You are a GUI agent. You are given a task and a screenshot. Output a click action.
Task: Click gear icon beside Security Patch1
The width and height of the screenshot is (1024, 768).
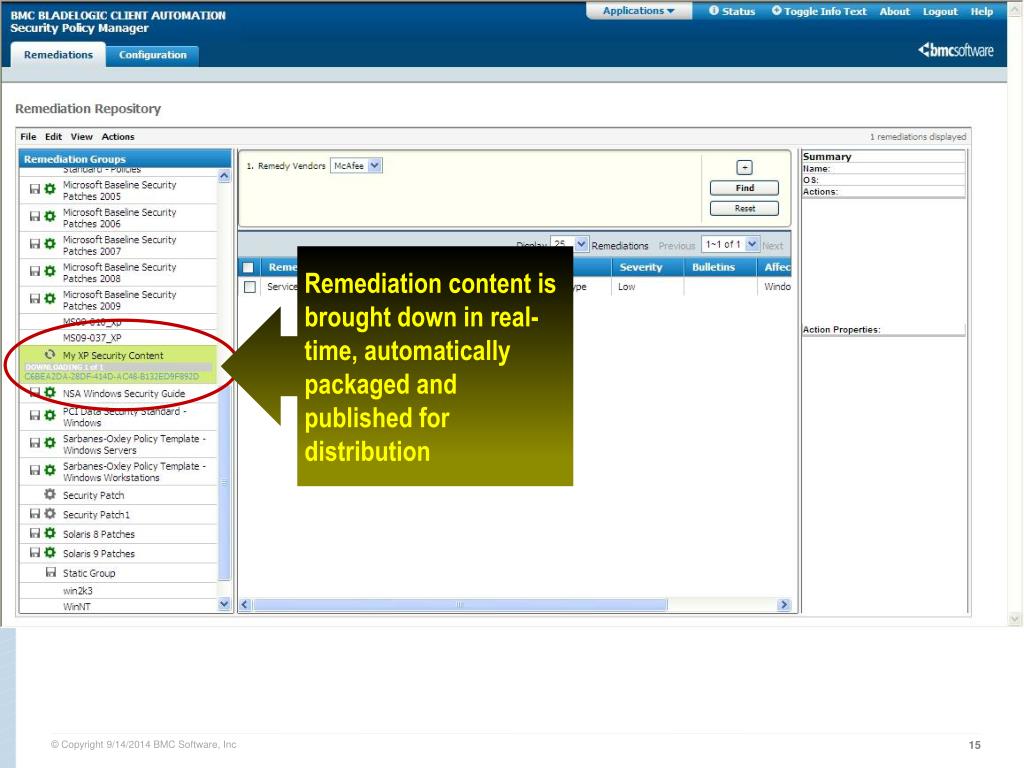tap(50, 514)
